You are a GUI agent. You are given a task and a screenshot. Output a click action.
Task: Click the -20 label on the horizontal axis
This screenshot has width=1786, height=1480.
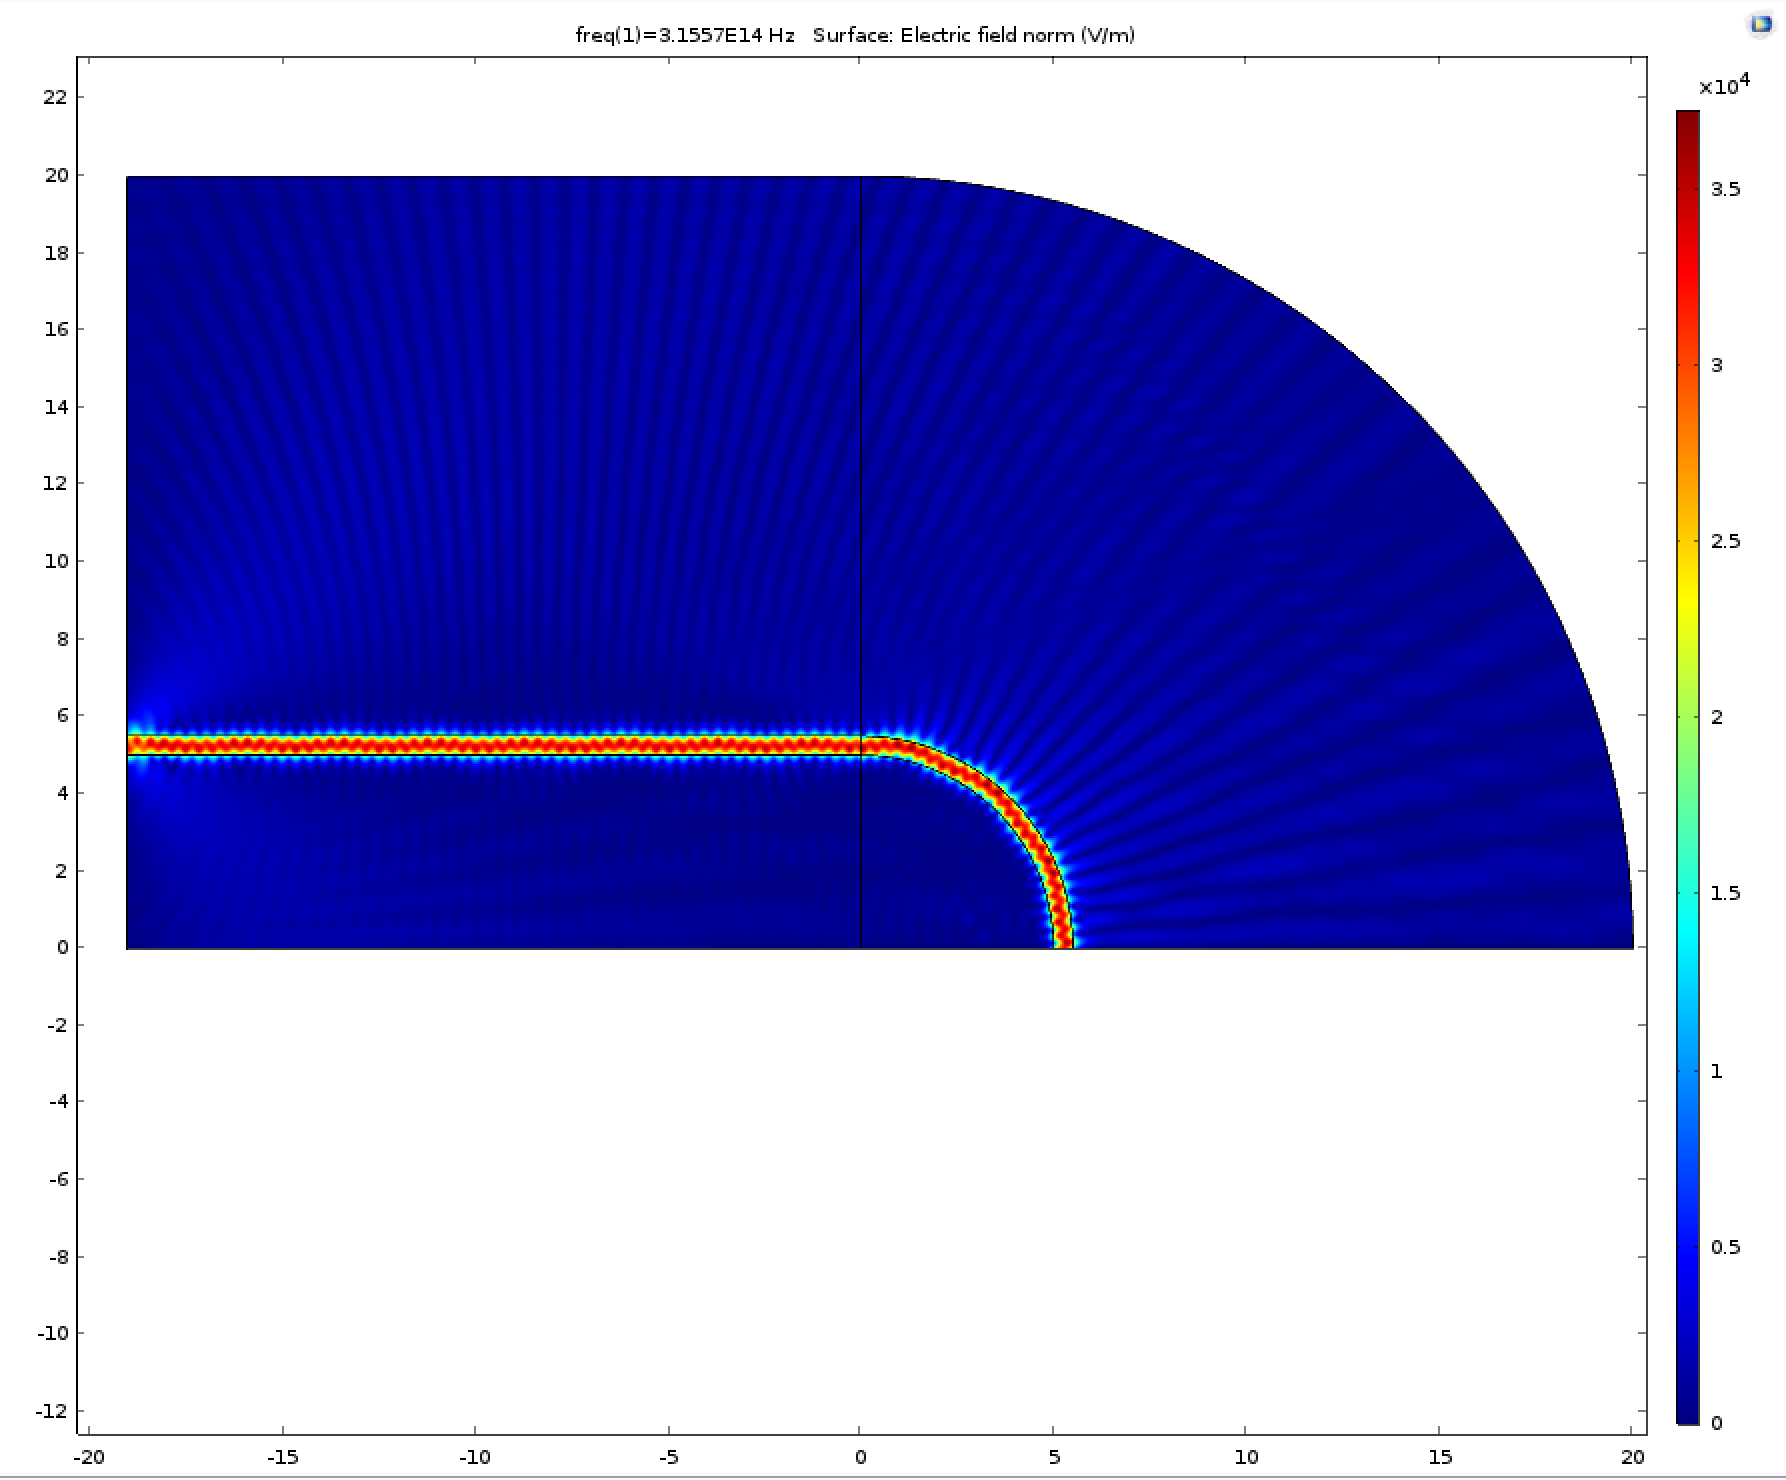tap(88, 1457)
